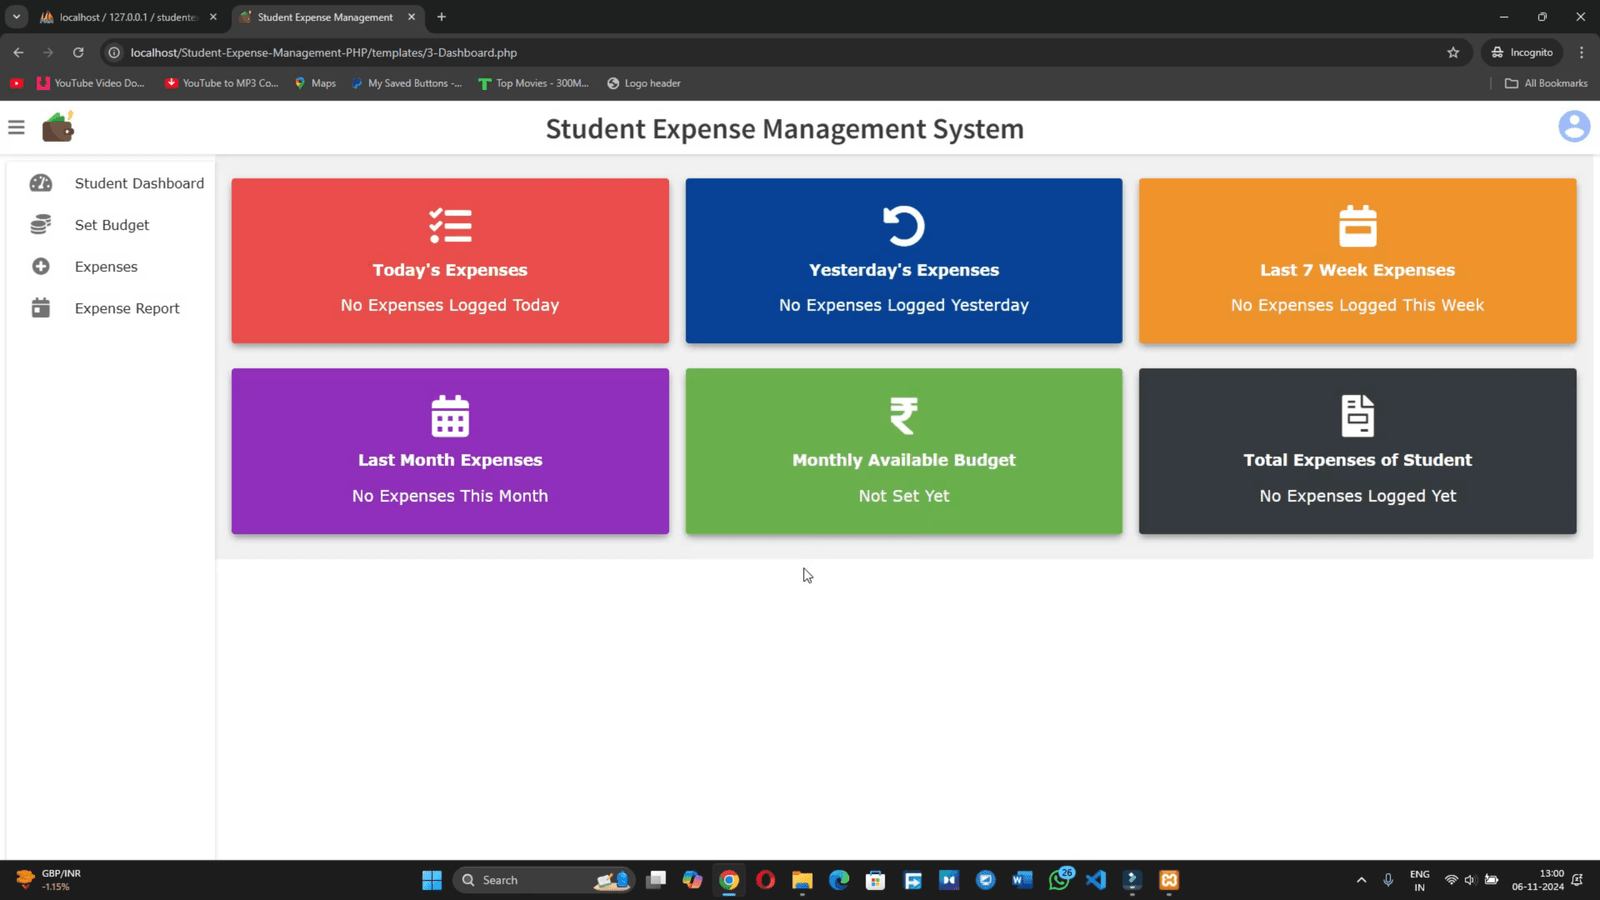Select the Last 7 Week Expenses card
The image size is (1600, 900).
(1357, 261)
